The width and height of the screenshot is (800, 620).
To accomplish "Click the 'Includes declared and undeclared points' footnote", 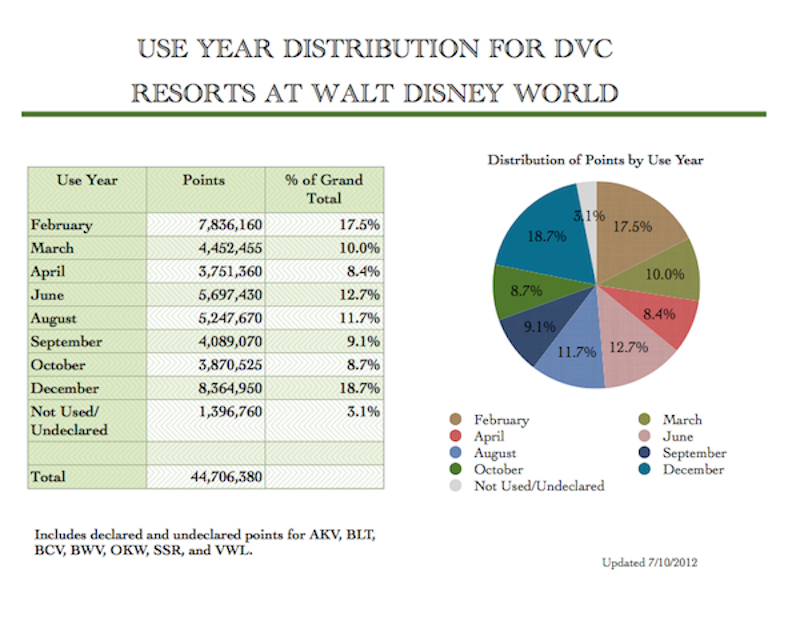I will coord(205,542).
